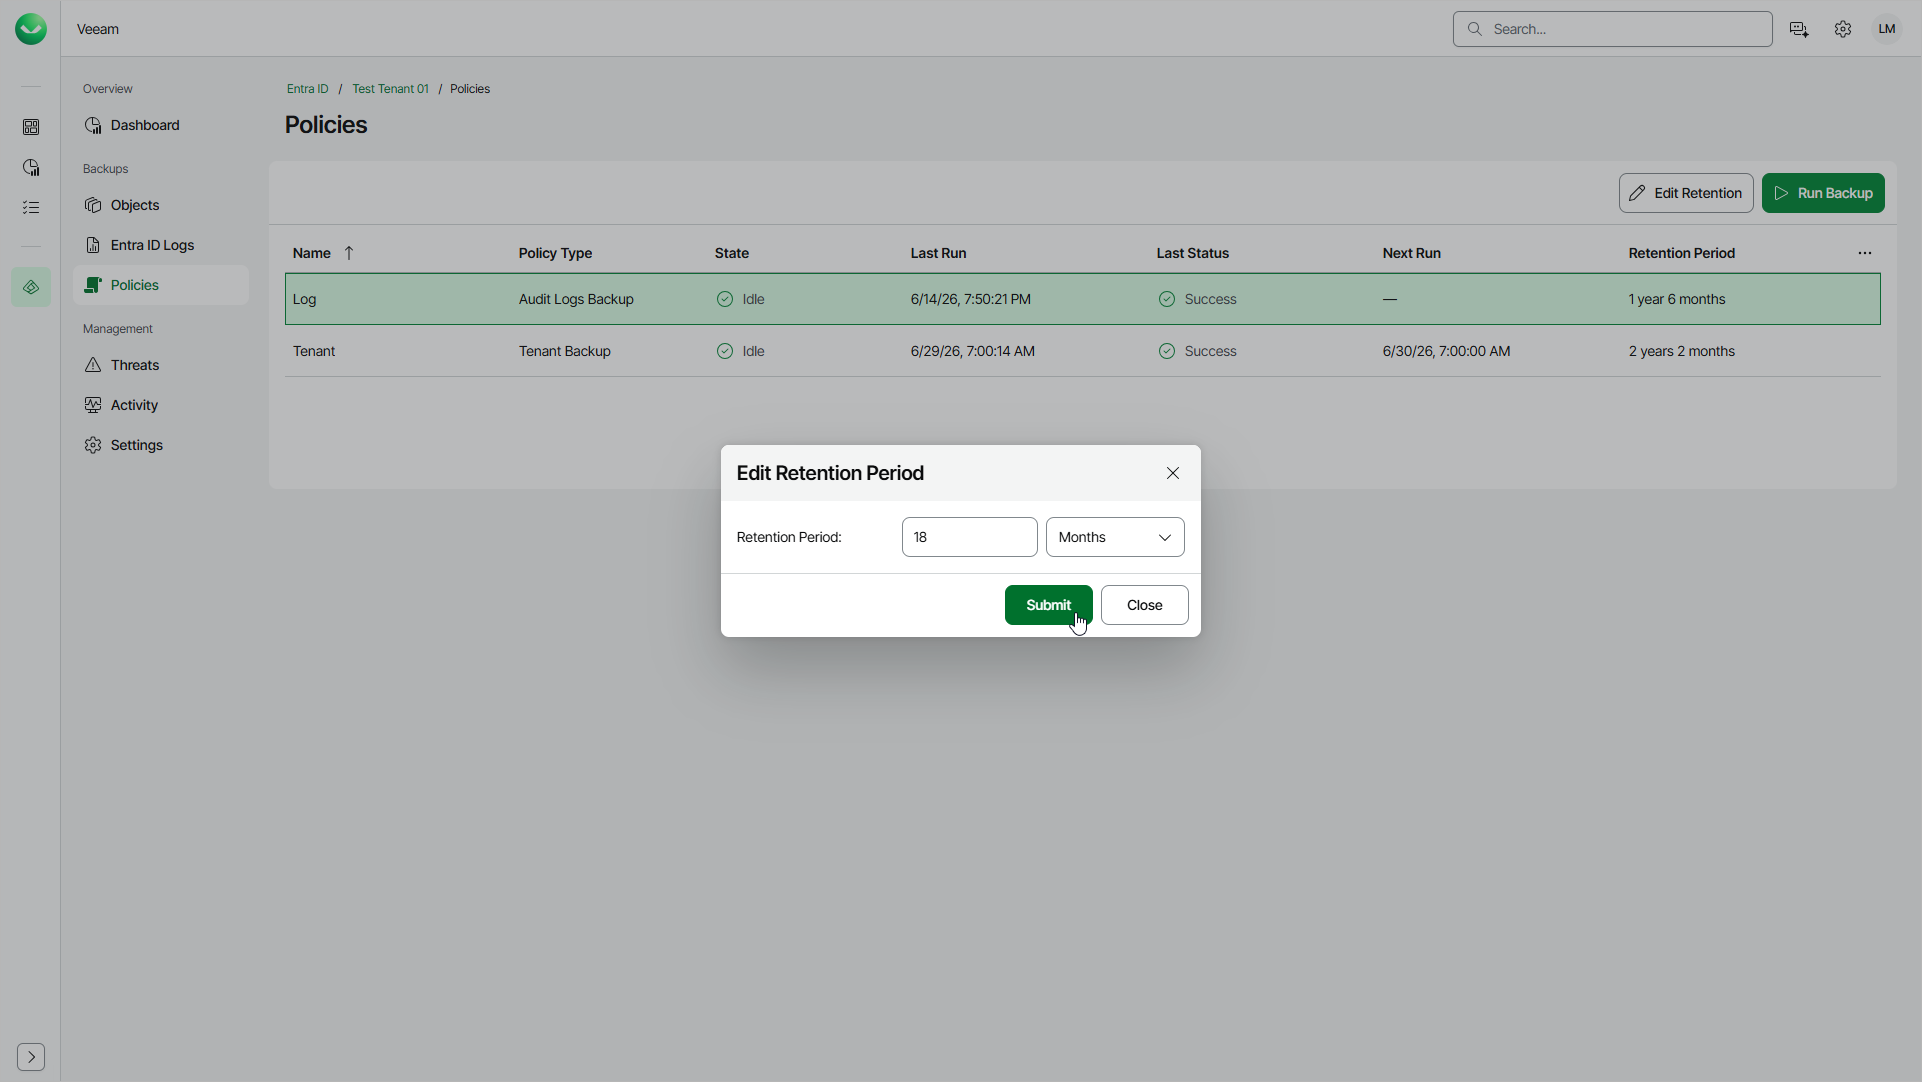1922x1082 pixels.
Task: Click the Success status icon in Log row
Action: [1167, 299]
